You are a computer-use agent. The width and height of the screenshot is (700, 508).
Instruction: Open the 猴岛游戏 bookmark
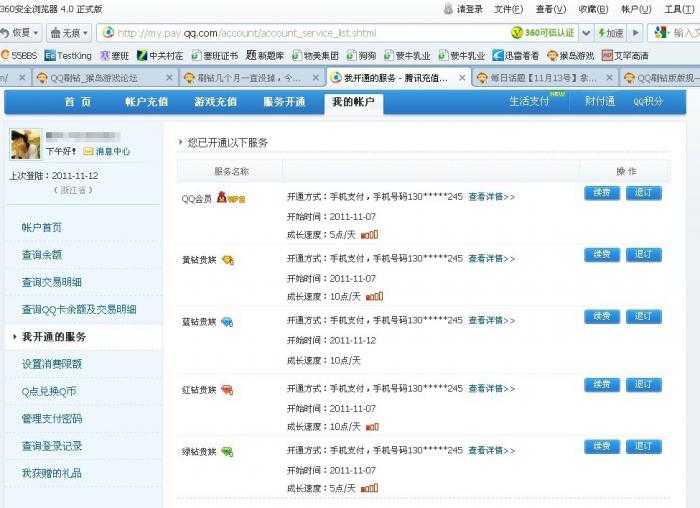pyautogui.click(x=571, y=55)
